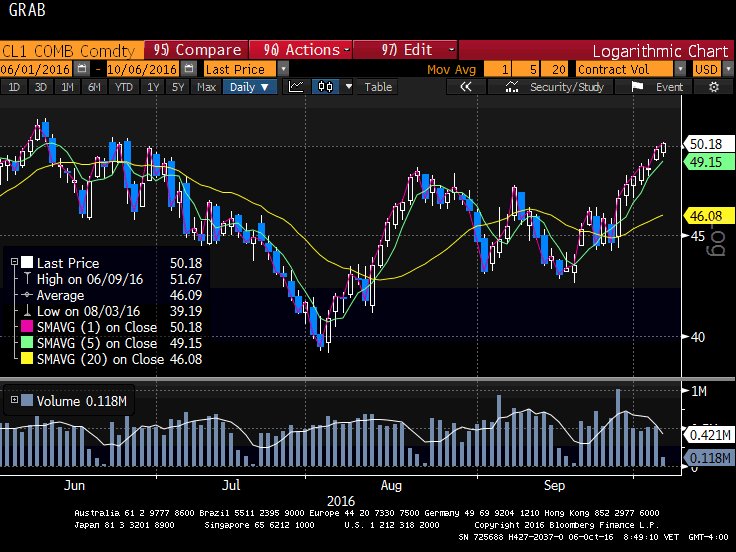Viewport: 736px width, 552px height.
Task: Click the Volume legend color swatch
Action: coord(27,400)
